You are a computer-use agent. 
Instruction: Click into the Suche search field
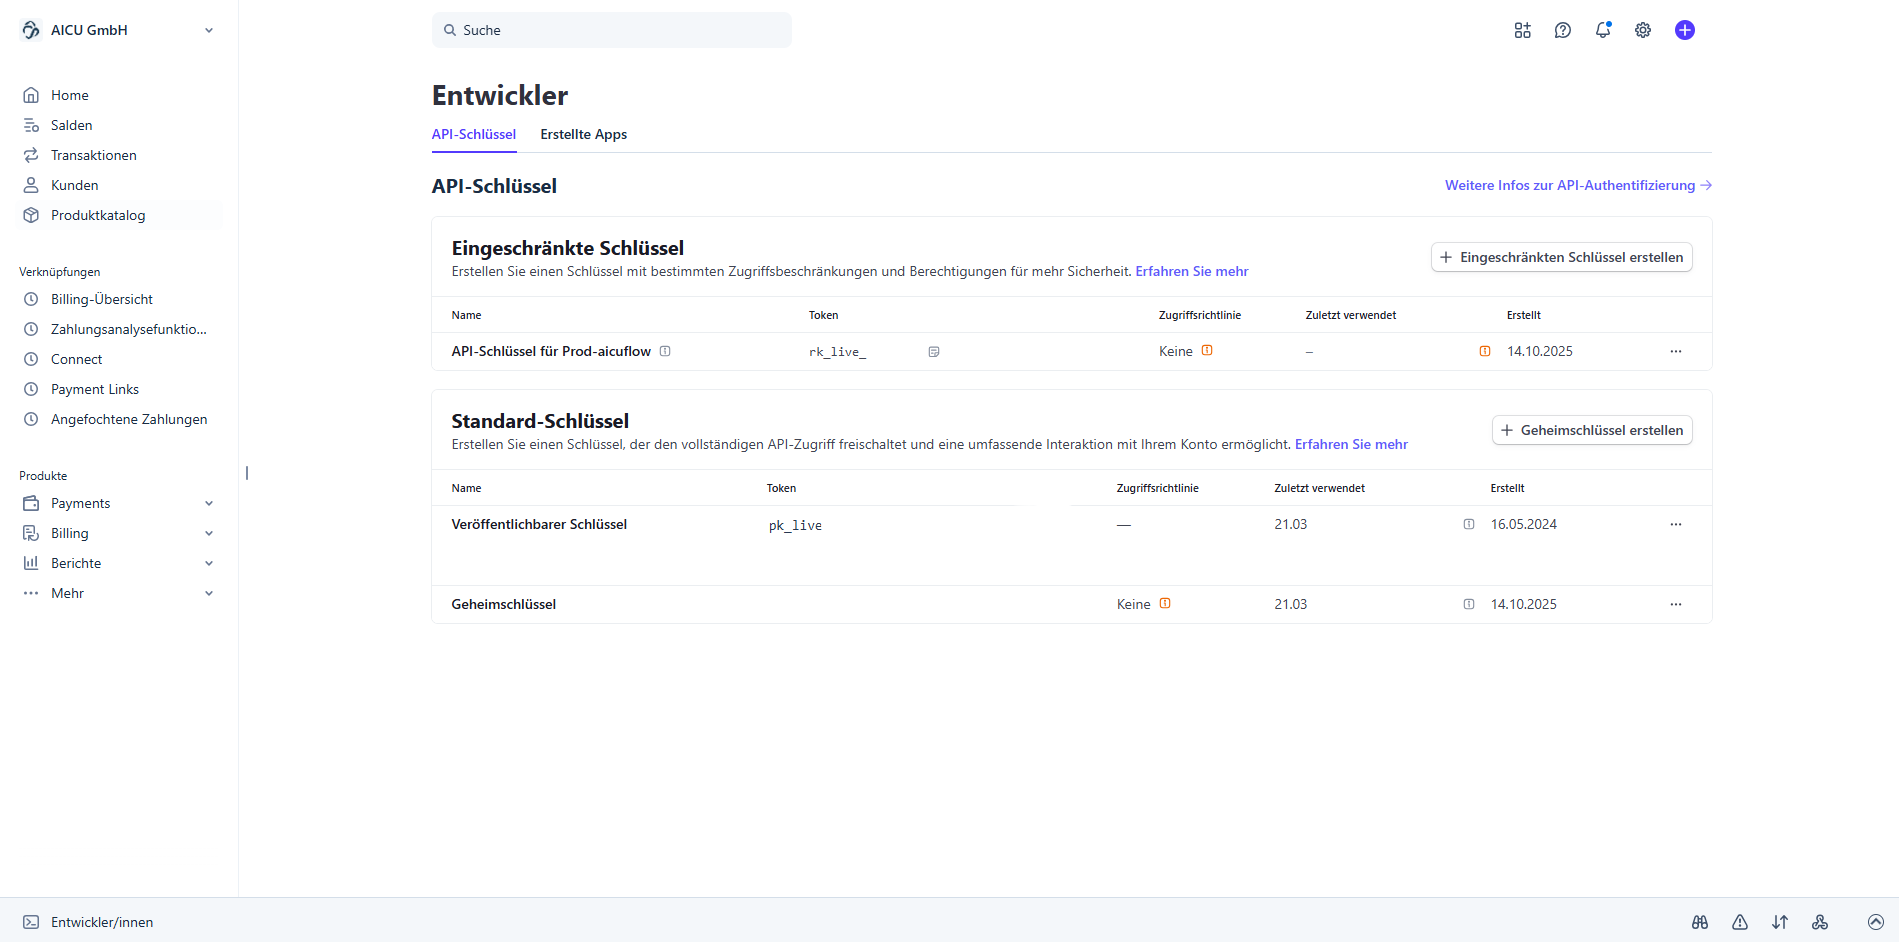coord(612,30)
